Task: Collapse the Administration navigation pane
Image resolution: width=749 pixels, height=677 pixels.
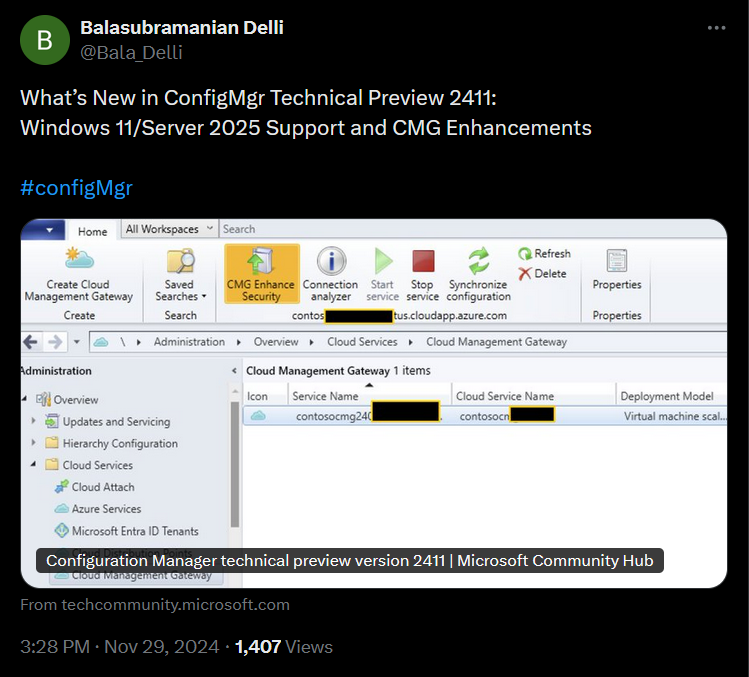Action: tap(234, 371)
